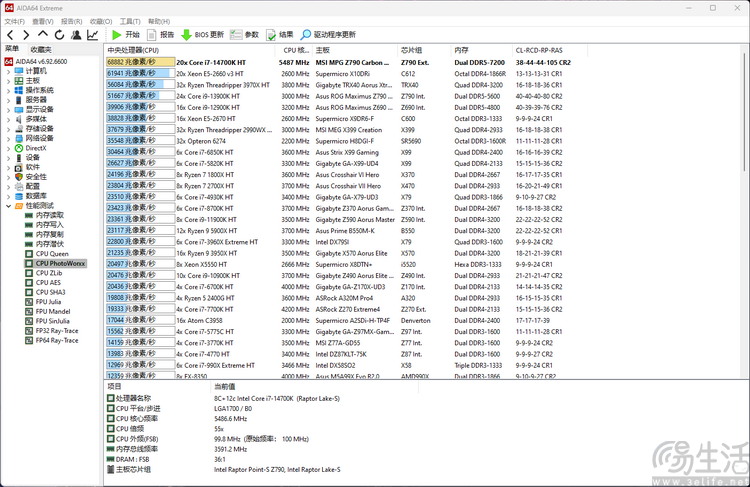The width and height of the screenshot is (750, 487).
Task: Select the 数据库 database icon
Action: coord(19,196)
